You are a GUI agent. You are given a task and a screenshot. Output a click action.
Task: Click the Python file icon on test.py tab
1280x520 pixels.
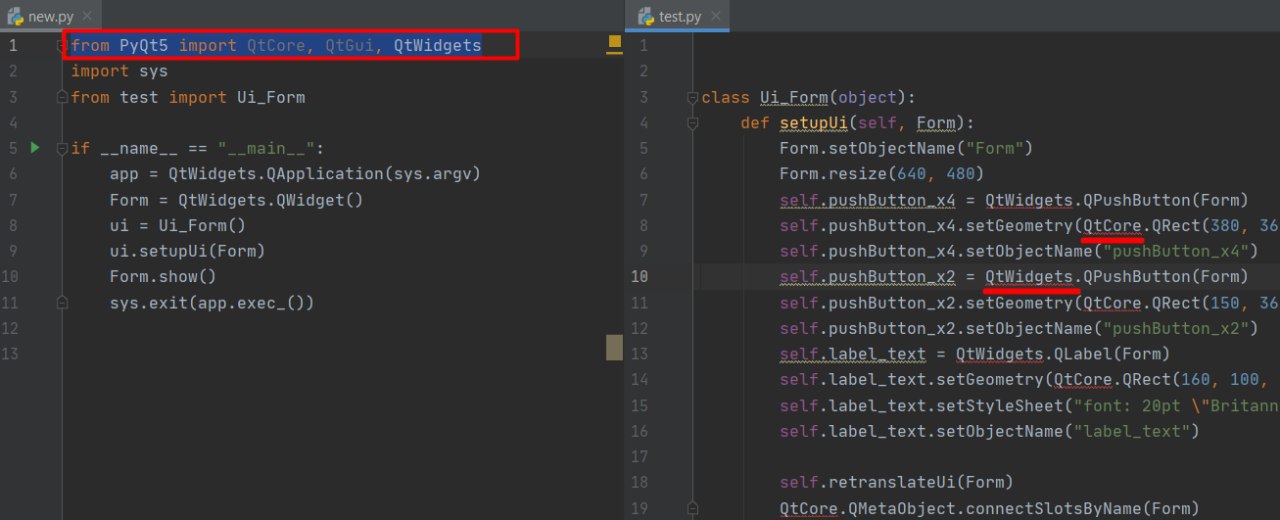[x=646, y=17]
